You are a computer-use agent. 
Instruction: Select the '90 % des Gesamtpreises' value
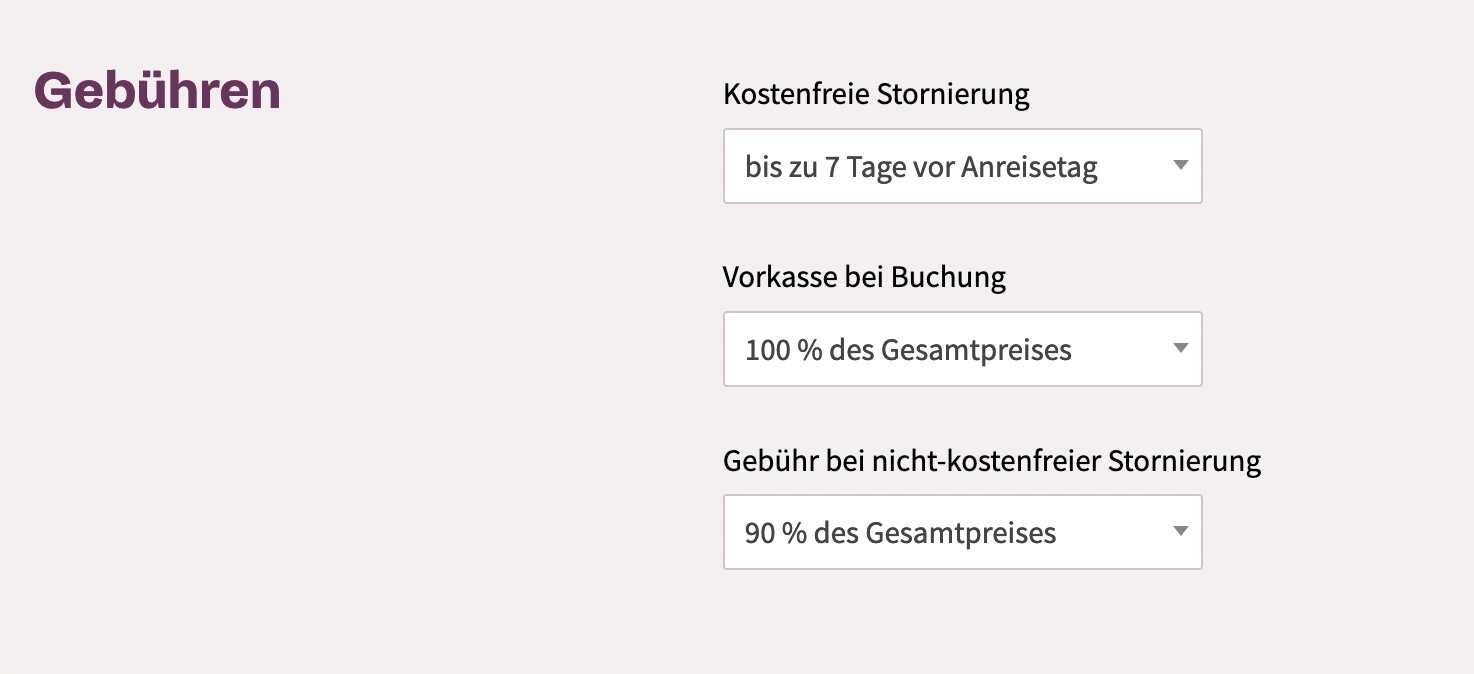click(x=900, y=533)
